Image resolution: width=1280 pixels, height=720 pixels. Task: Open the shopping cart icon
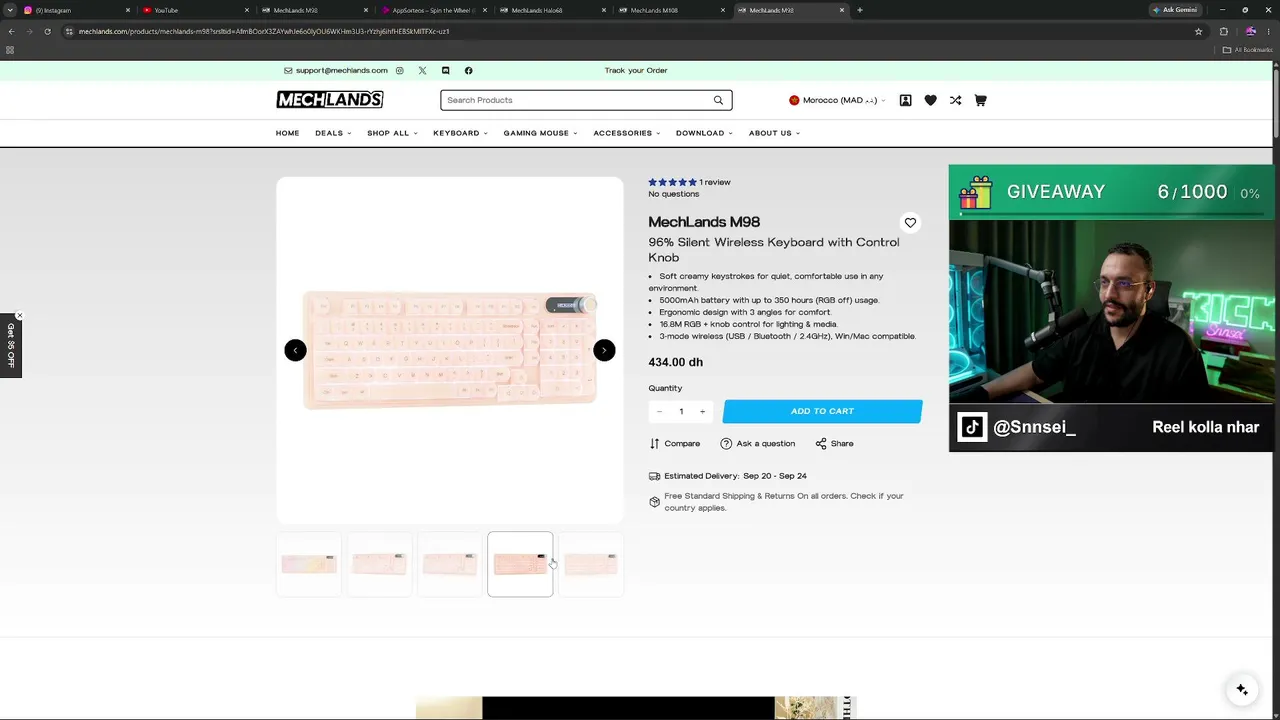980,100
